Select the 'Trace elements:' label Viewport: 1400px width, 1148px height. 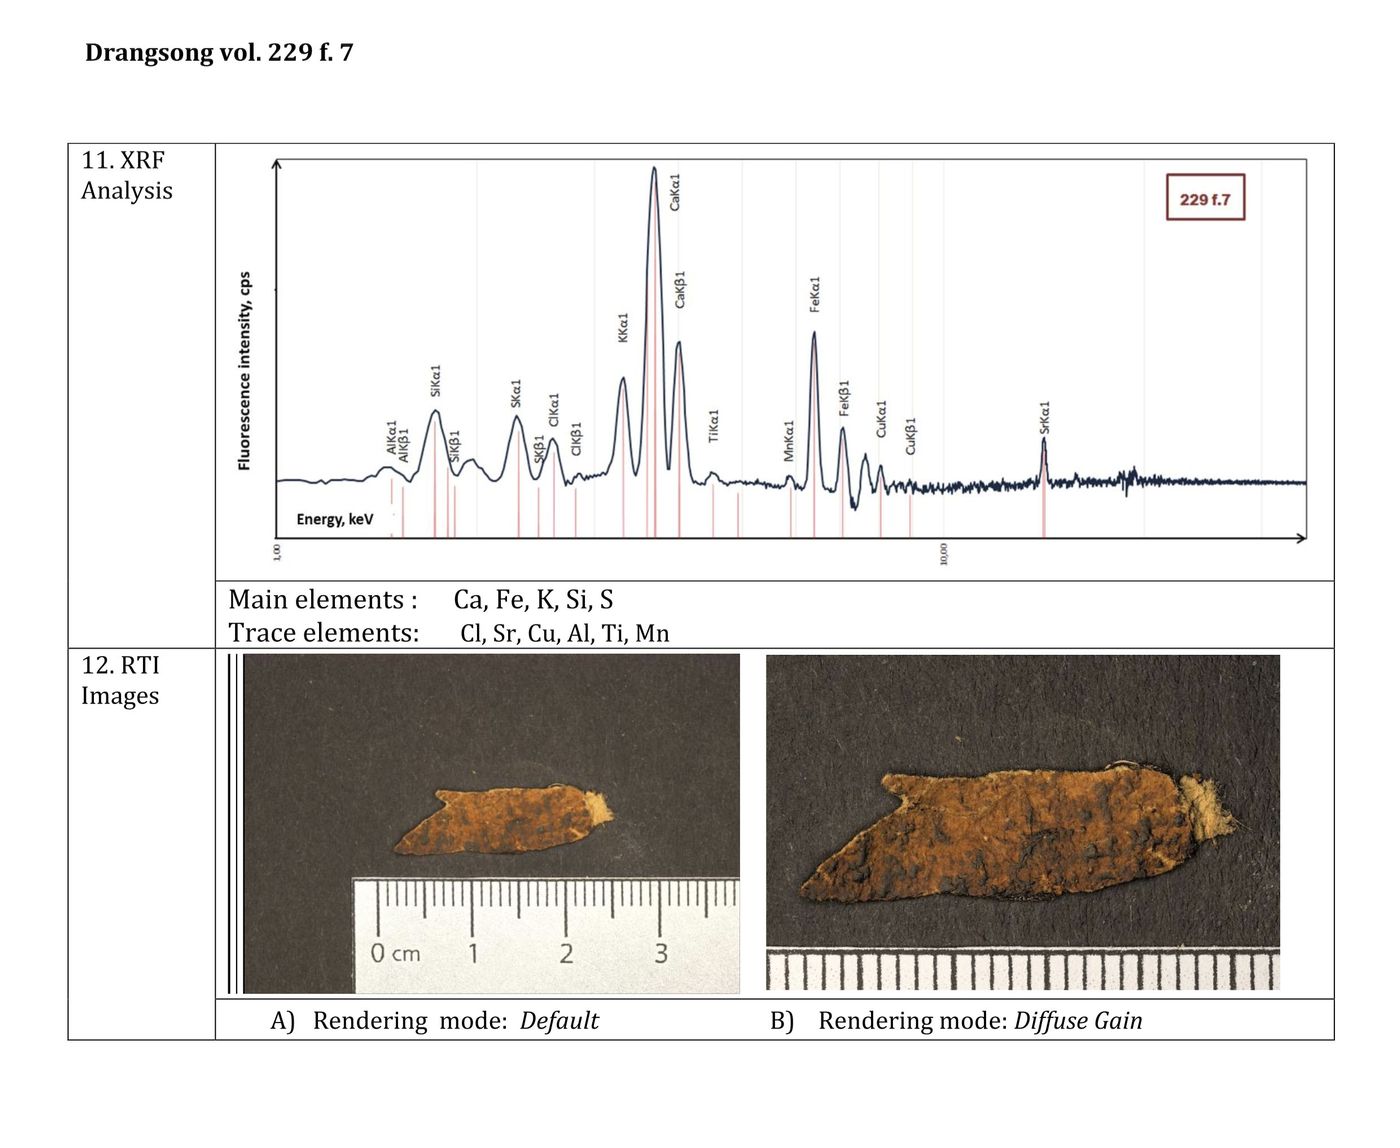323,633
